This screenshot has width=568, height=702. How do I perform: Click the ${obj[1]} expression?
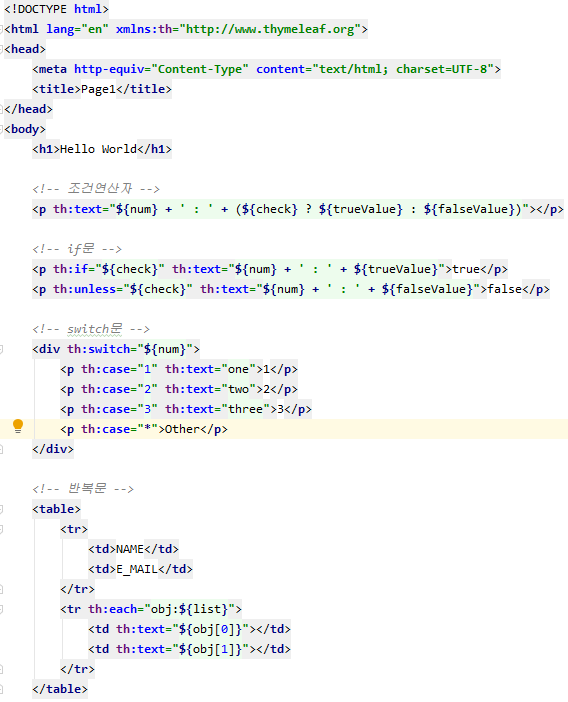[210, 649]
